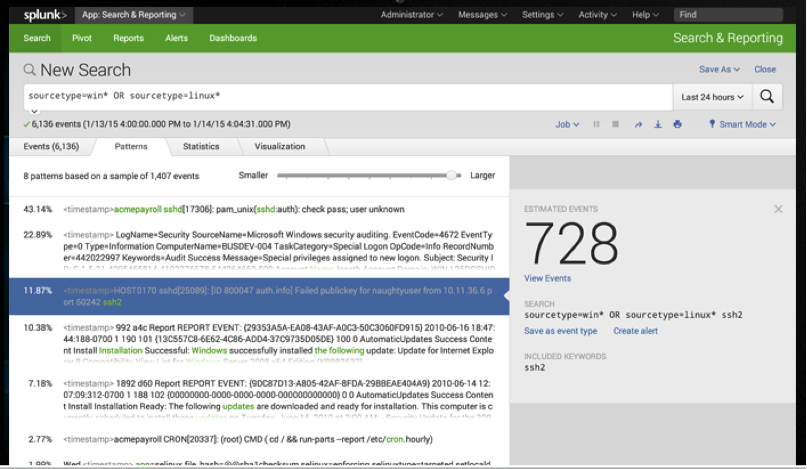This screenshot has height=469, width=807.
Task: Open Messages dropdown
Action: pos(482,15)
